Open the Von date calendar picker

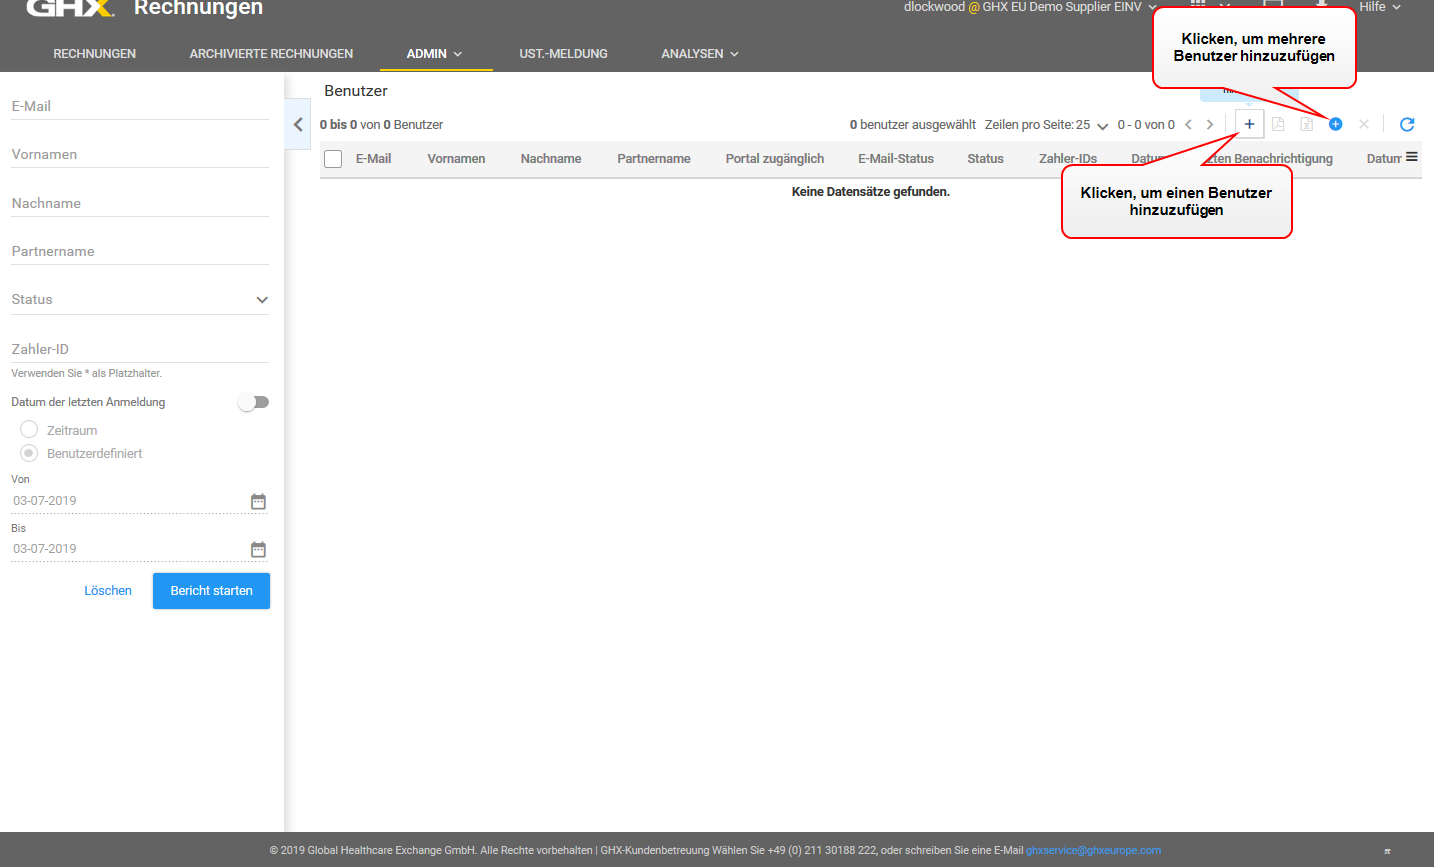point(258,501)
